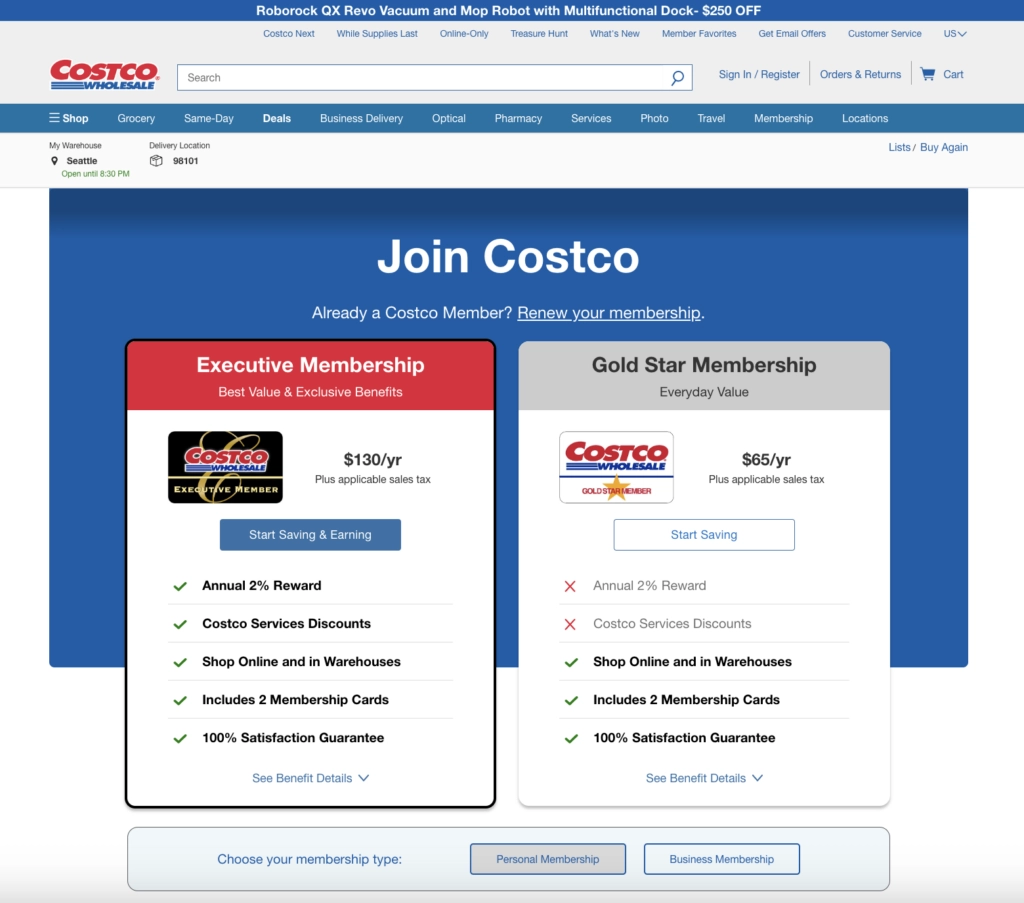Viewport: 1024px width, 903px height.
Task: Open the Deals navigation menu
Action: (276, 118)
